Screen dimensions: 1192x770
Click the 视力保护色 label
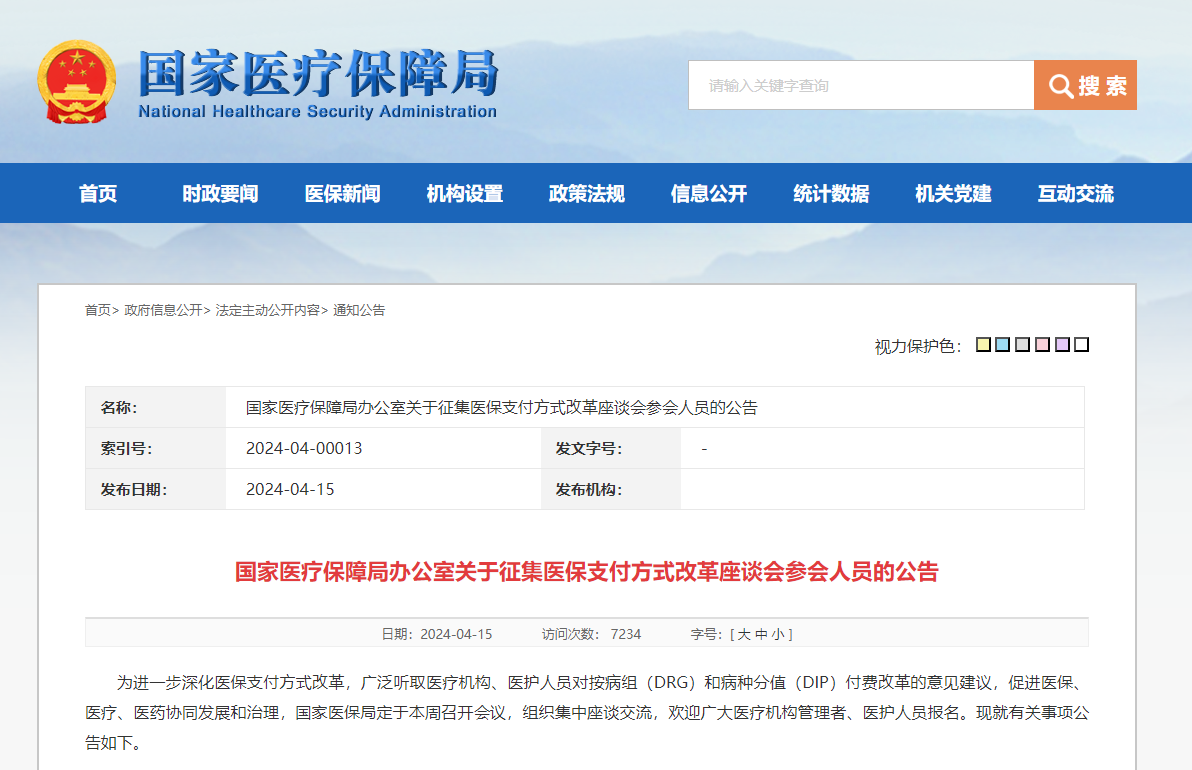click(x=918, y=347)
